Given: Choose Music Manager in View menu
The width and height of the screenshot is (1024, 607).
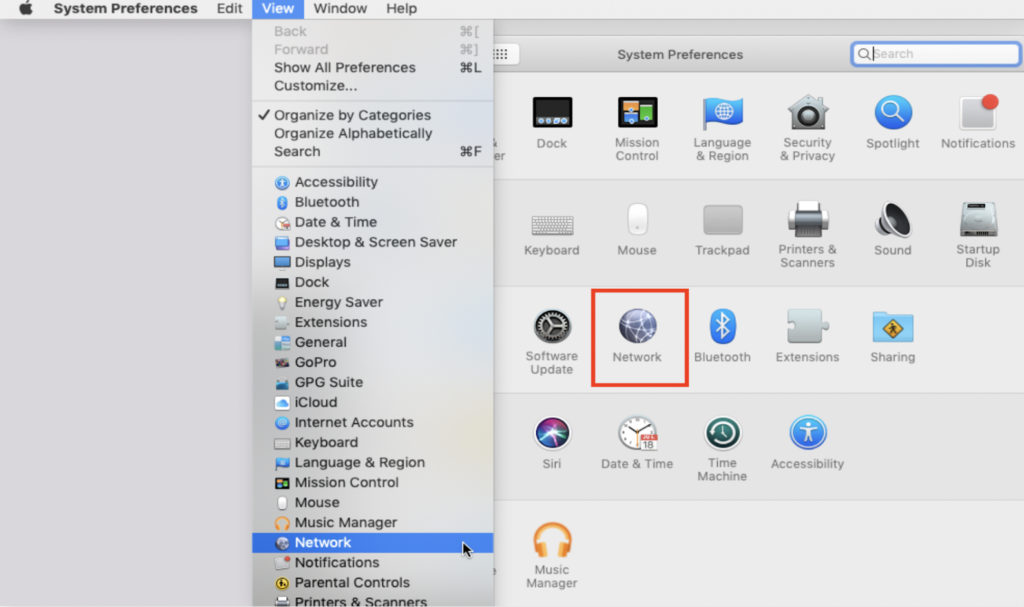Looking at the screenshot, I should click(373, 523).
